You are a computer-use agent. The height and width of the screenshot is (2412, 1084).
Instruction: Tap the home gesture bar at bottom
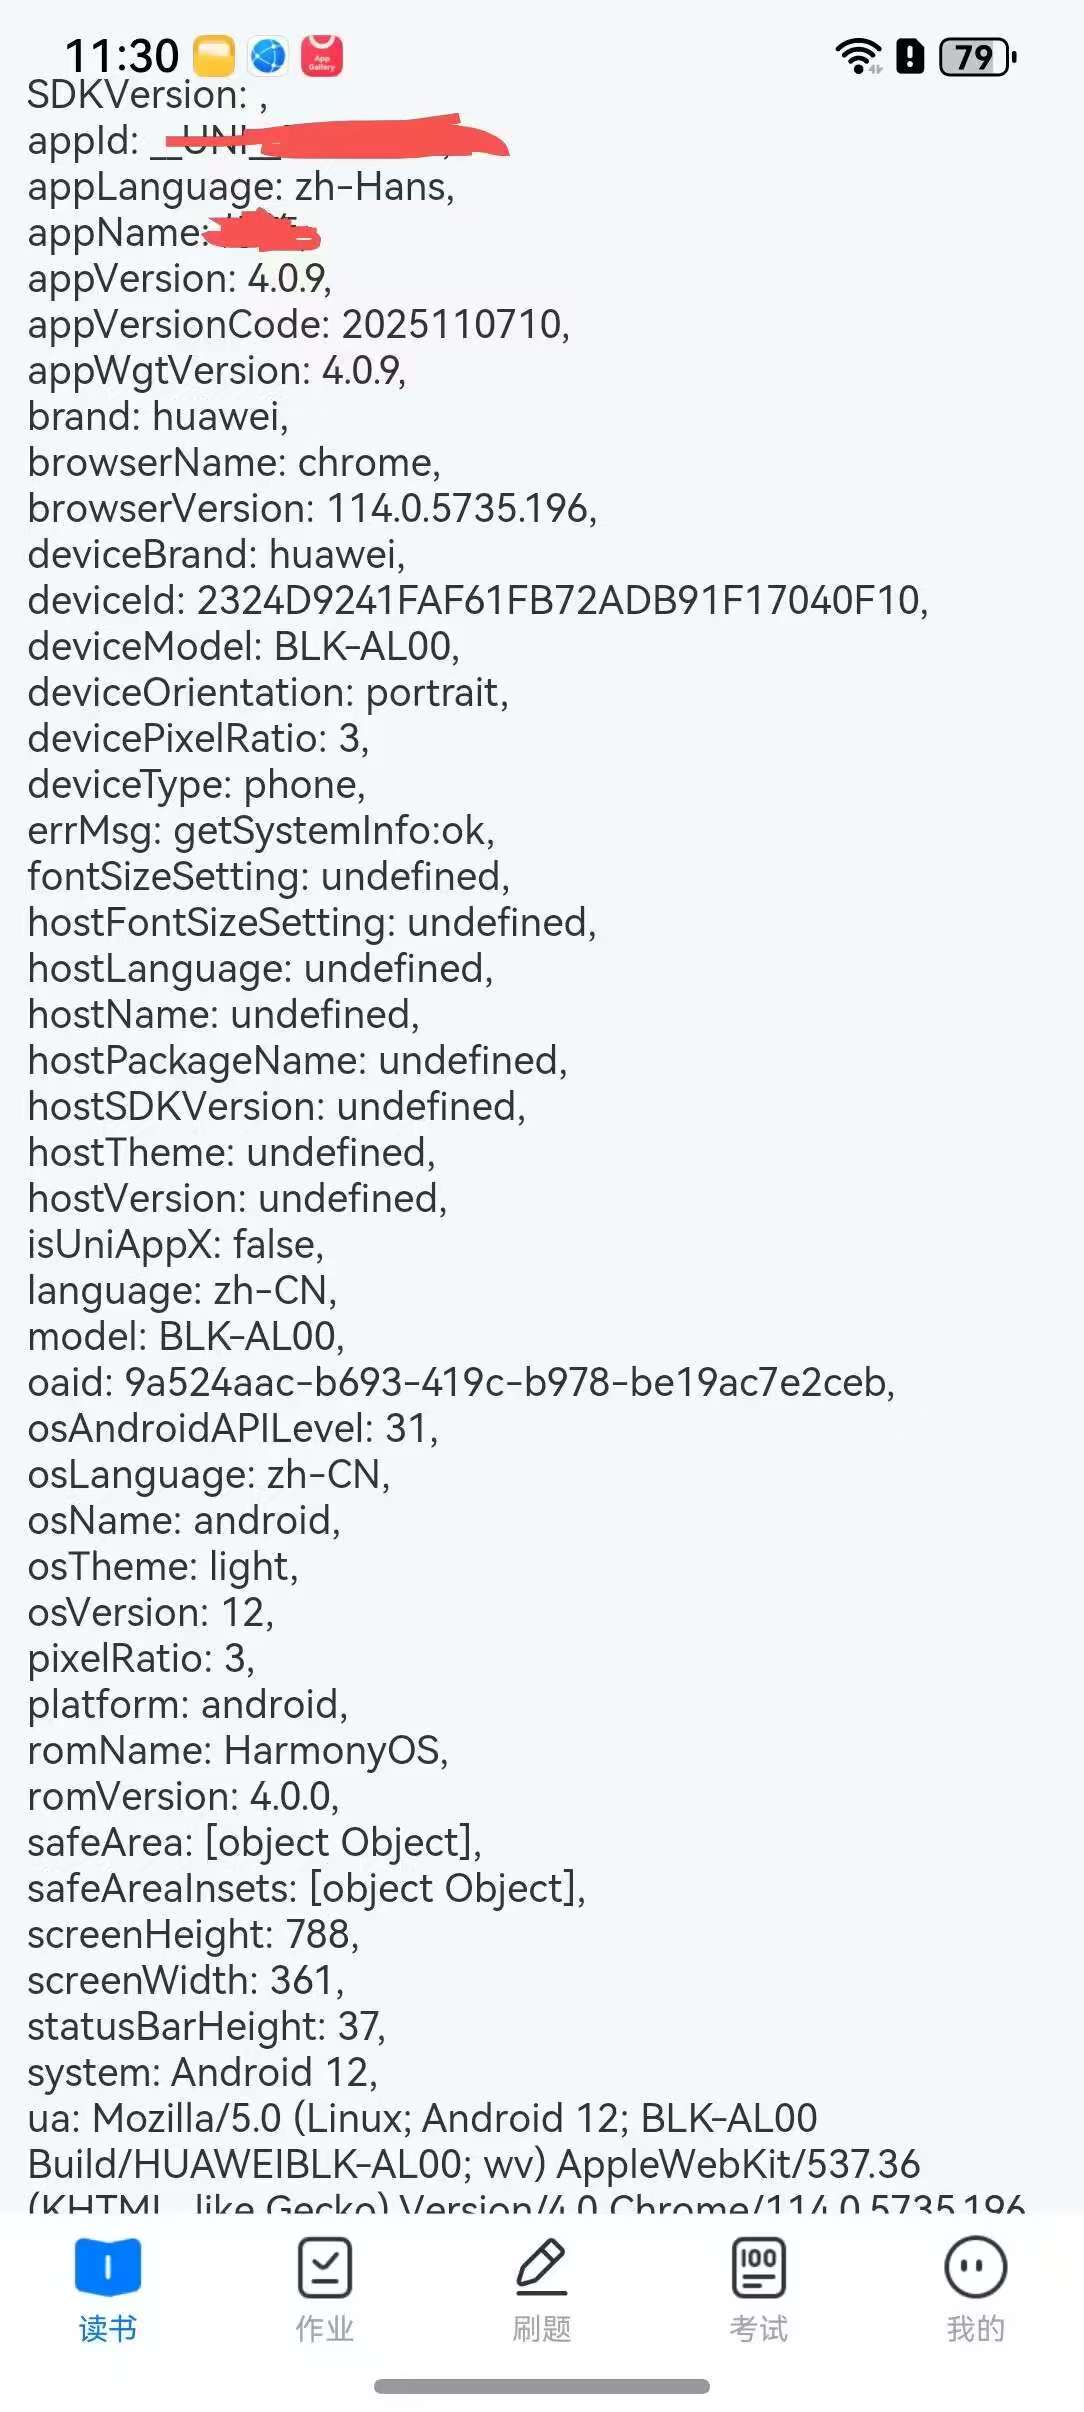[x=542, y=2387]
